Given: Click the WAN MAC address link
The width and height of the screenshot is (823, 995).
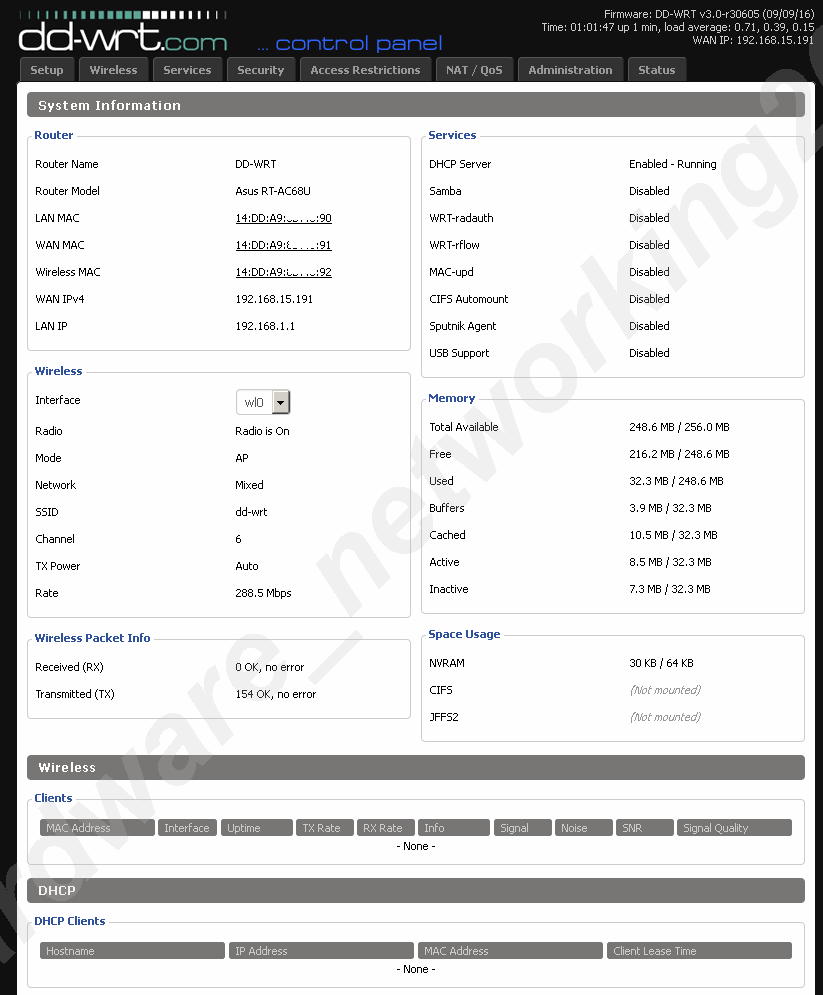Looking at the screenshot, I should coord(283,245).
